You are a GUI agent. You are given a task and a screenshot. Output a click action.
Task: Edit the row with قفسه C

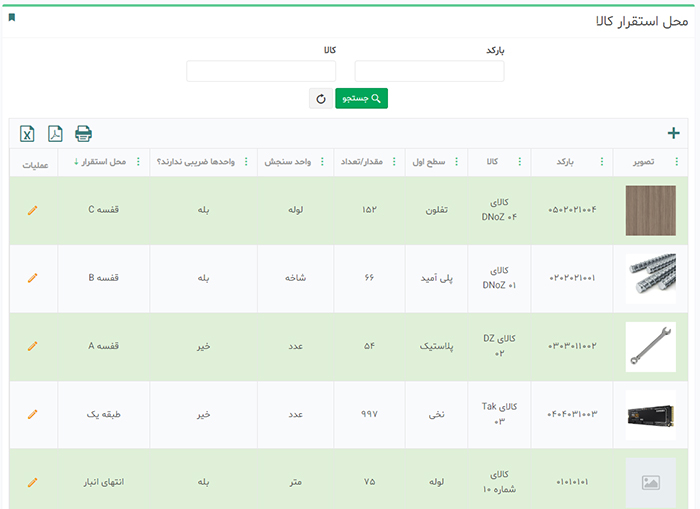(33, 210)
